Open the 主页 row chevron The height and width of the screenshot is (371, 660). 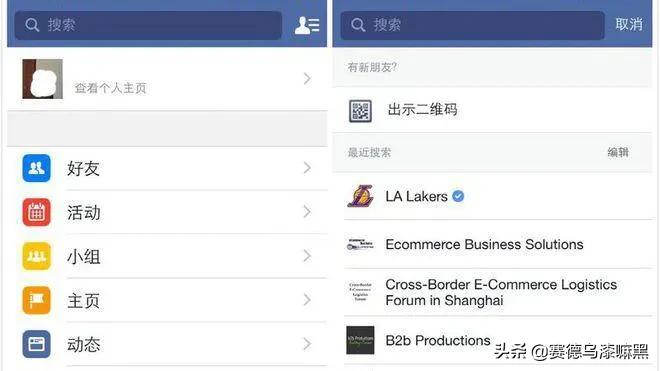click(307, 300)
